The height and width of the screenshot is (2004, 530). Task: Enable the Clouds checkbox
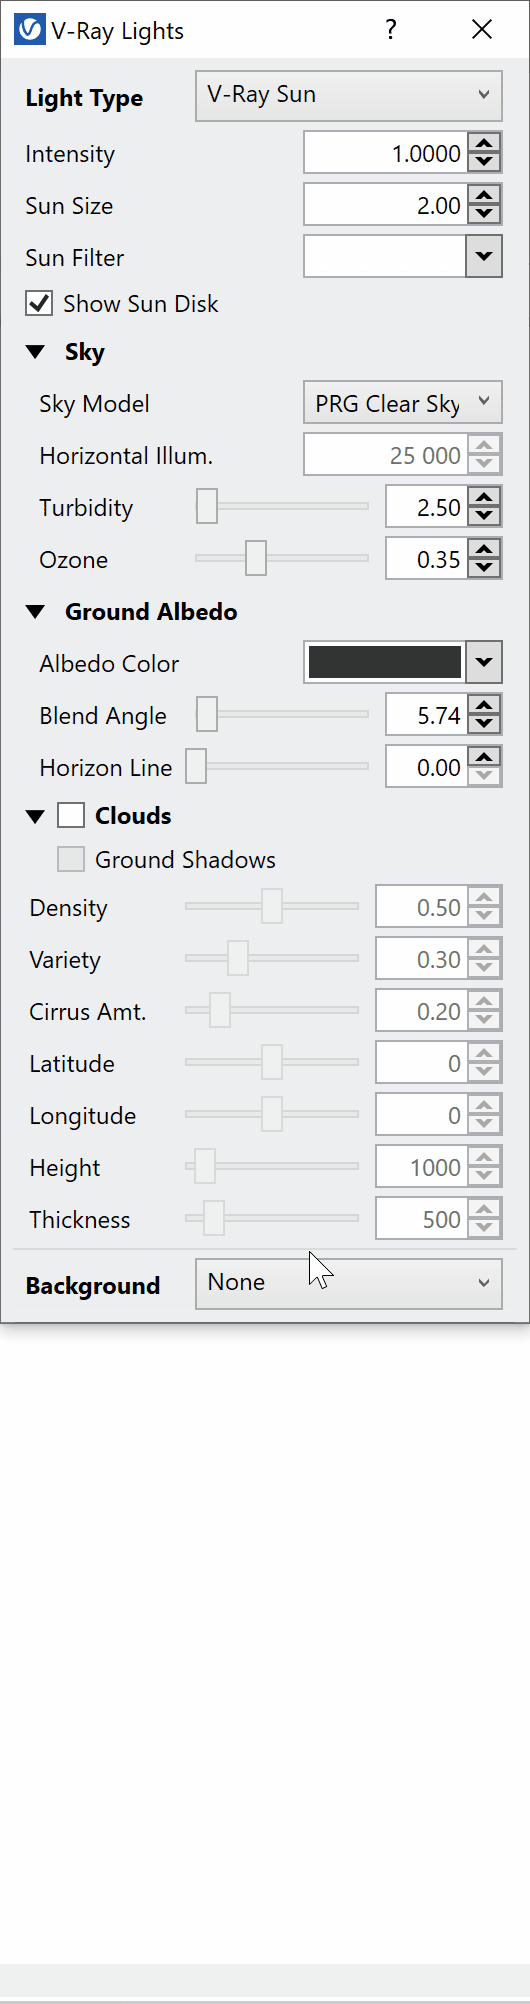click(71, 815)
